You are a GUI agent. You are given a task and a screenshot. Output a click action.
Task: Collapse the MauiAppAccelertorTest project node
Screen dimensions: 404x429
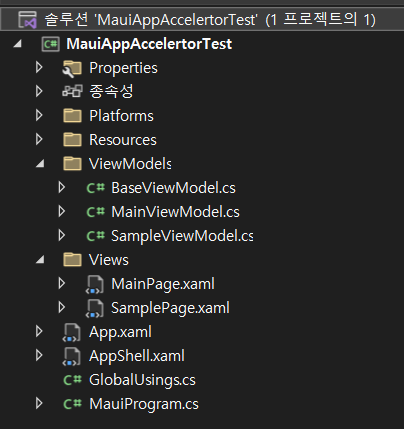click(17, 44)
